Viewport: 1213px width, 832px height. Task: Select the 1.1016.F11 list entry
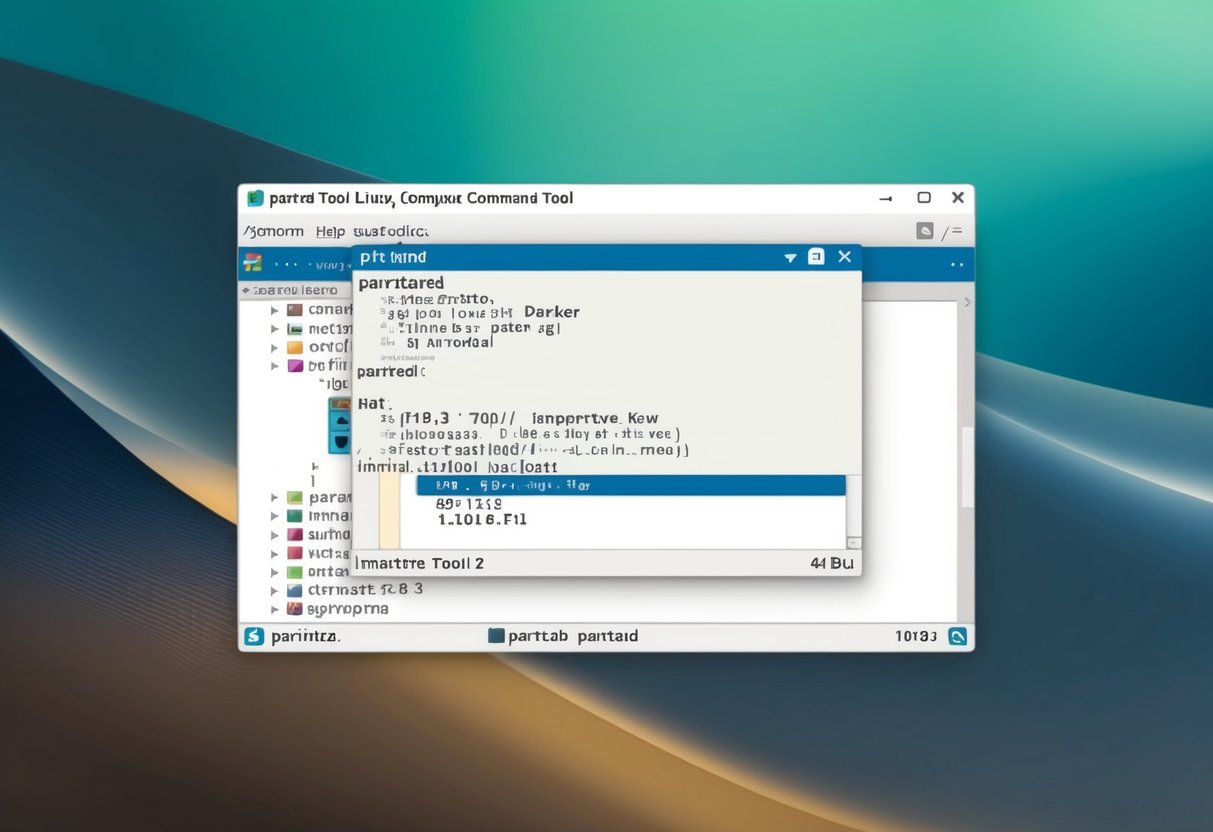[x=482, y=519]
